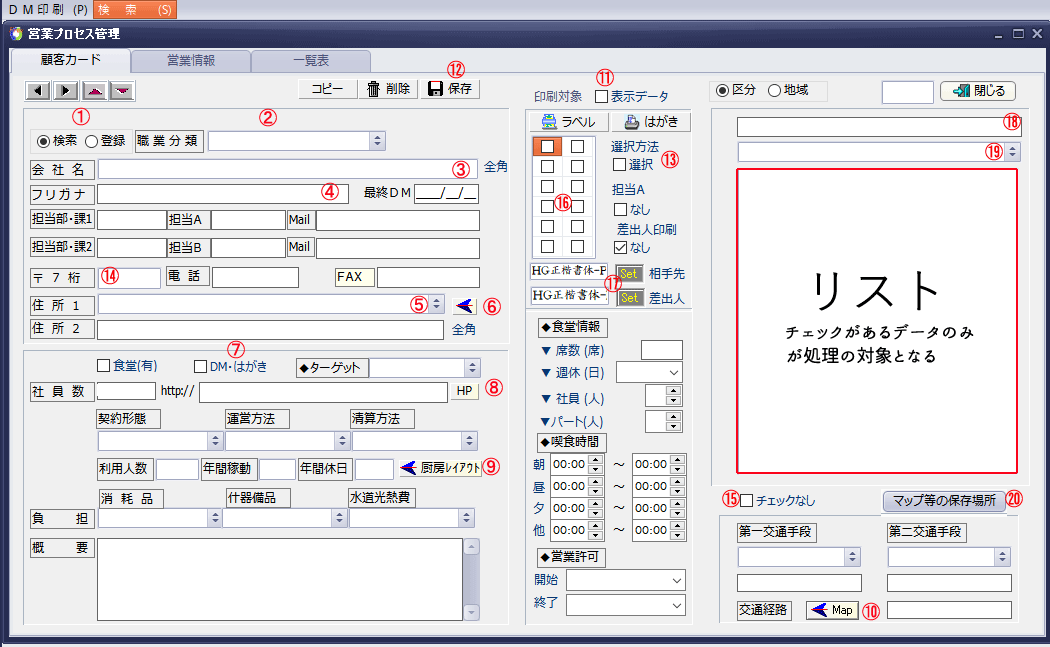Screen dimensions: 1050x647
Task: Switch to the 営業情報 tab
Action: pyautogui.click(x=190, y=60)
